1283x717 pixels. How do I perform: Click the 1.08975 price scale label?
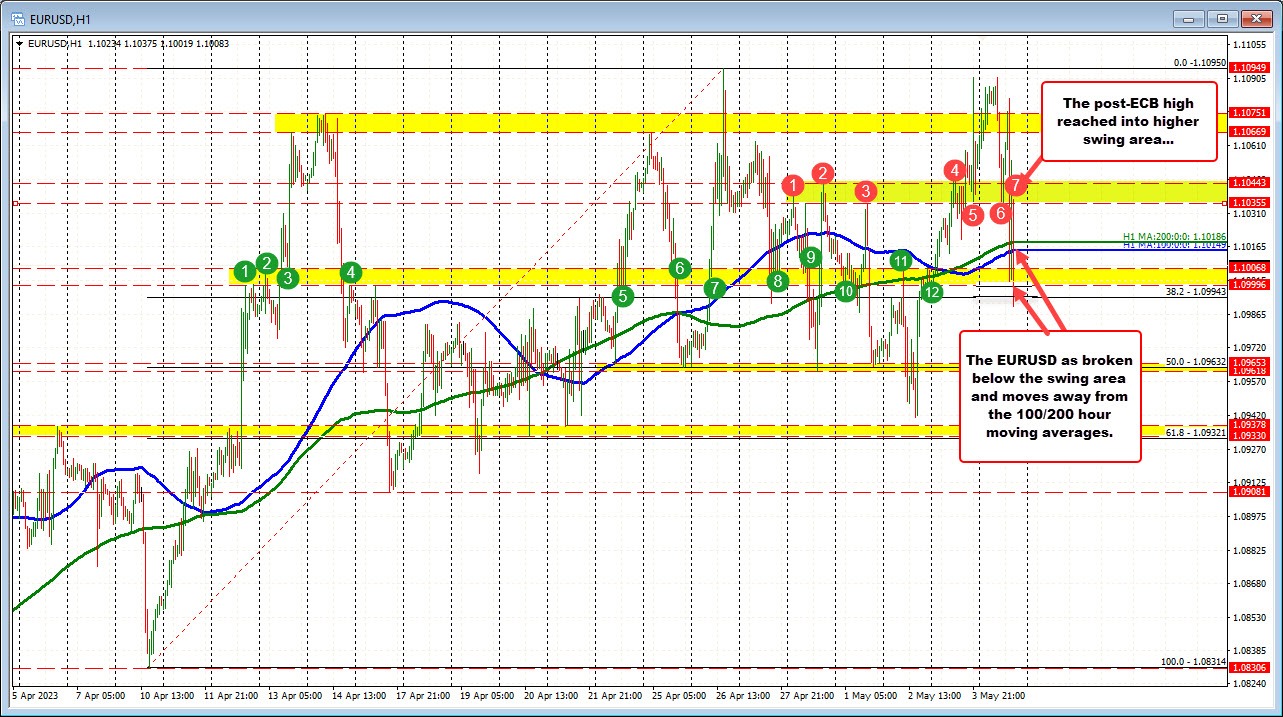(x=1251, y=516)
